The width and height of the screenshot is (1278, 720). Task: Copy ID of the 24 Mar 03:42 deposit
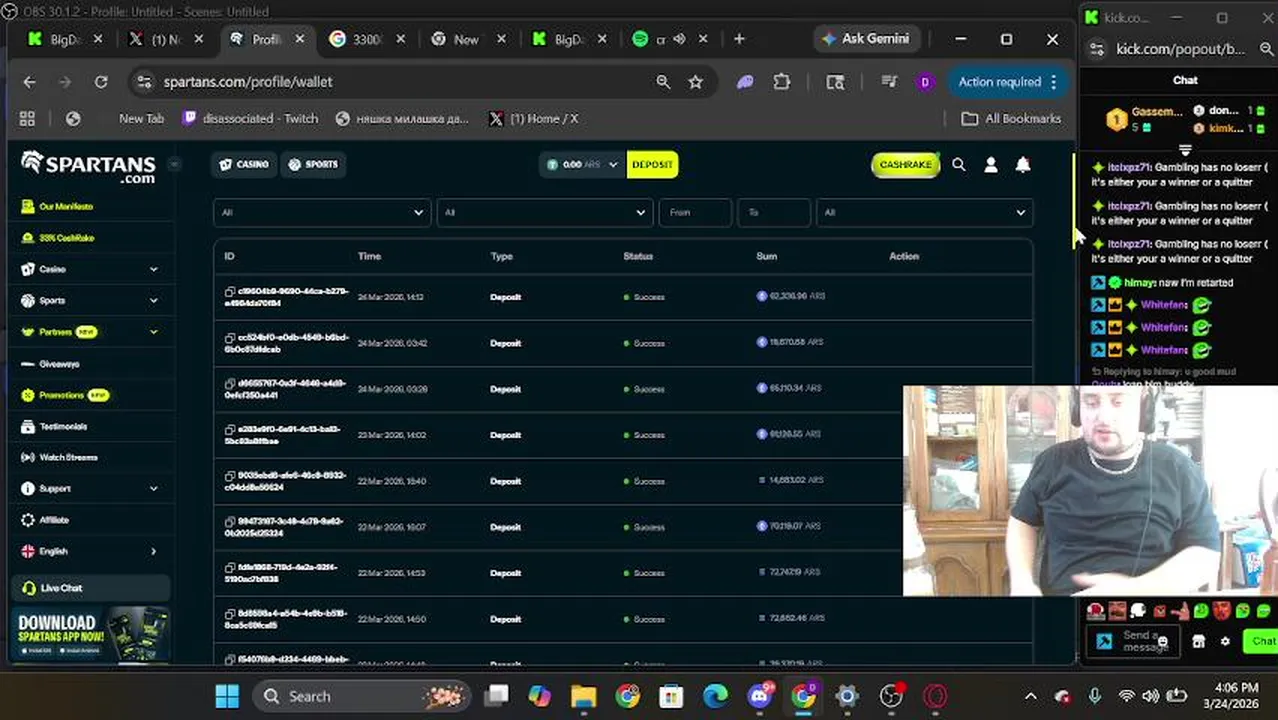[x=230, y=338]
